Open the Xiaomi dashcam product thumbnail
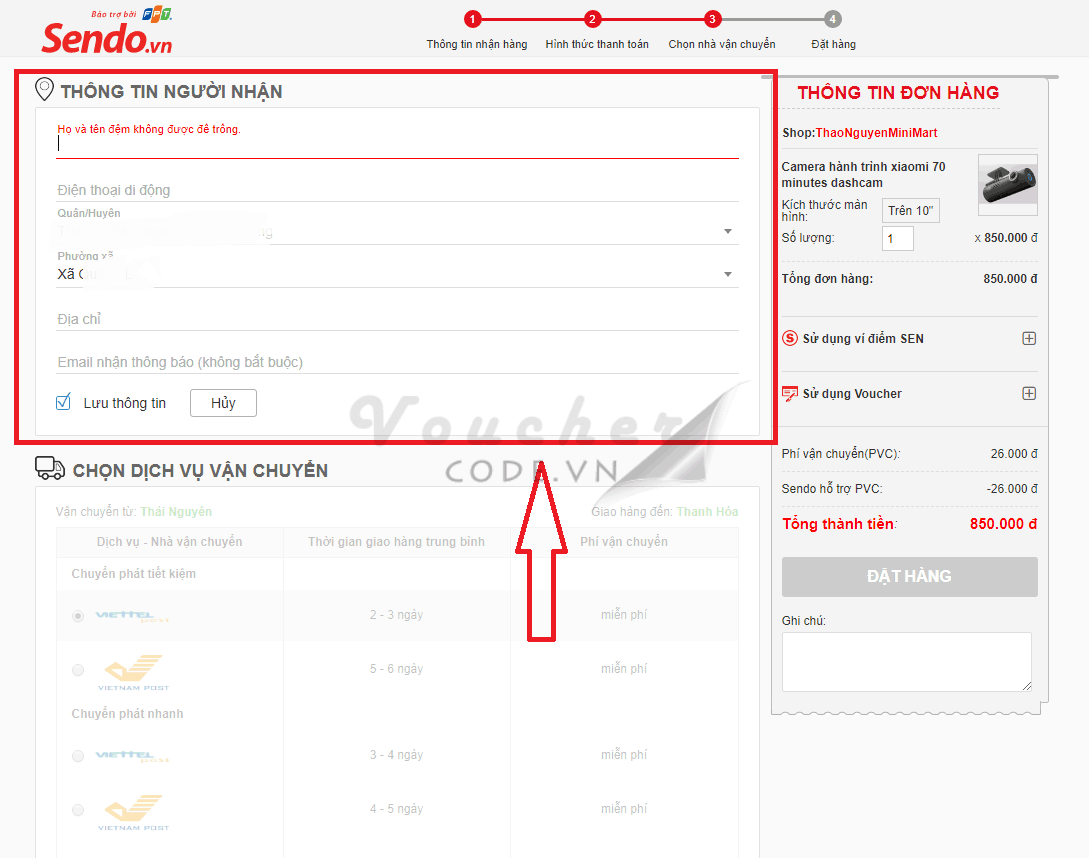1089x858 pixels. pyautogui.click(x=1007, y=185)
